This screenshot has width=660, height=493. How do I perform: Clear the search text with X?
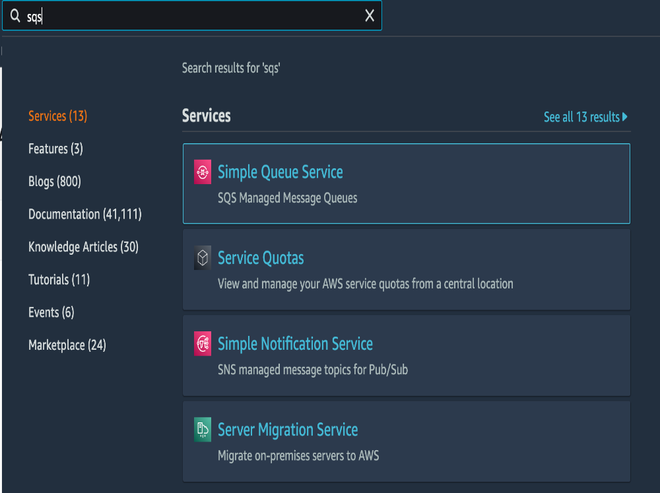coord(369,16)
